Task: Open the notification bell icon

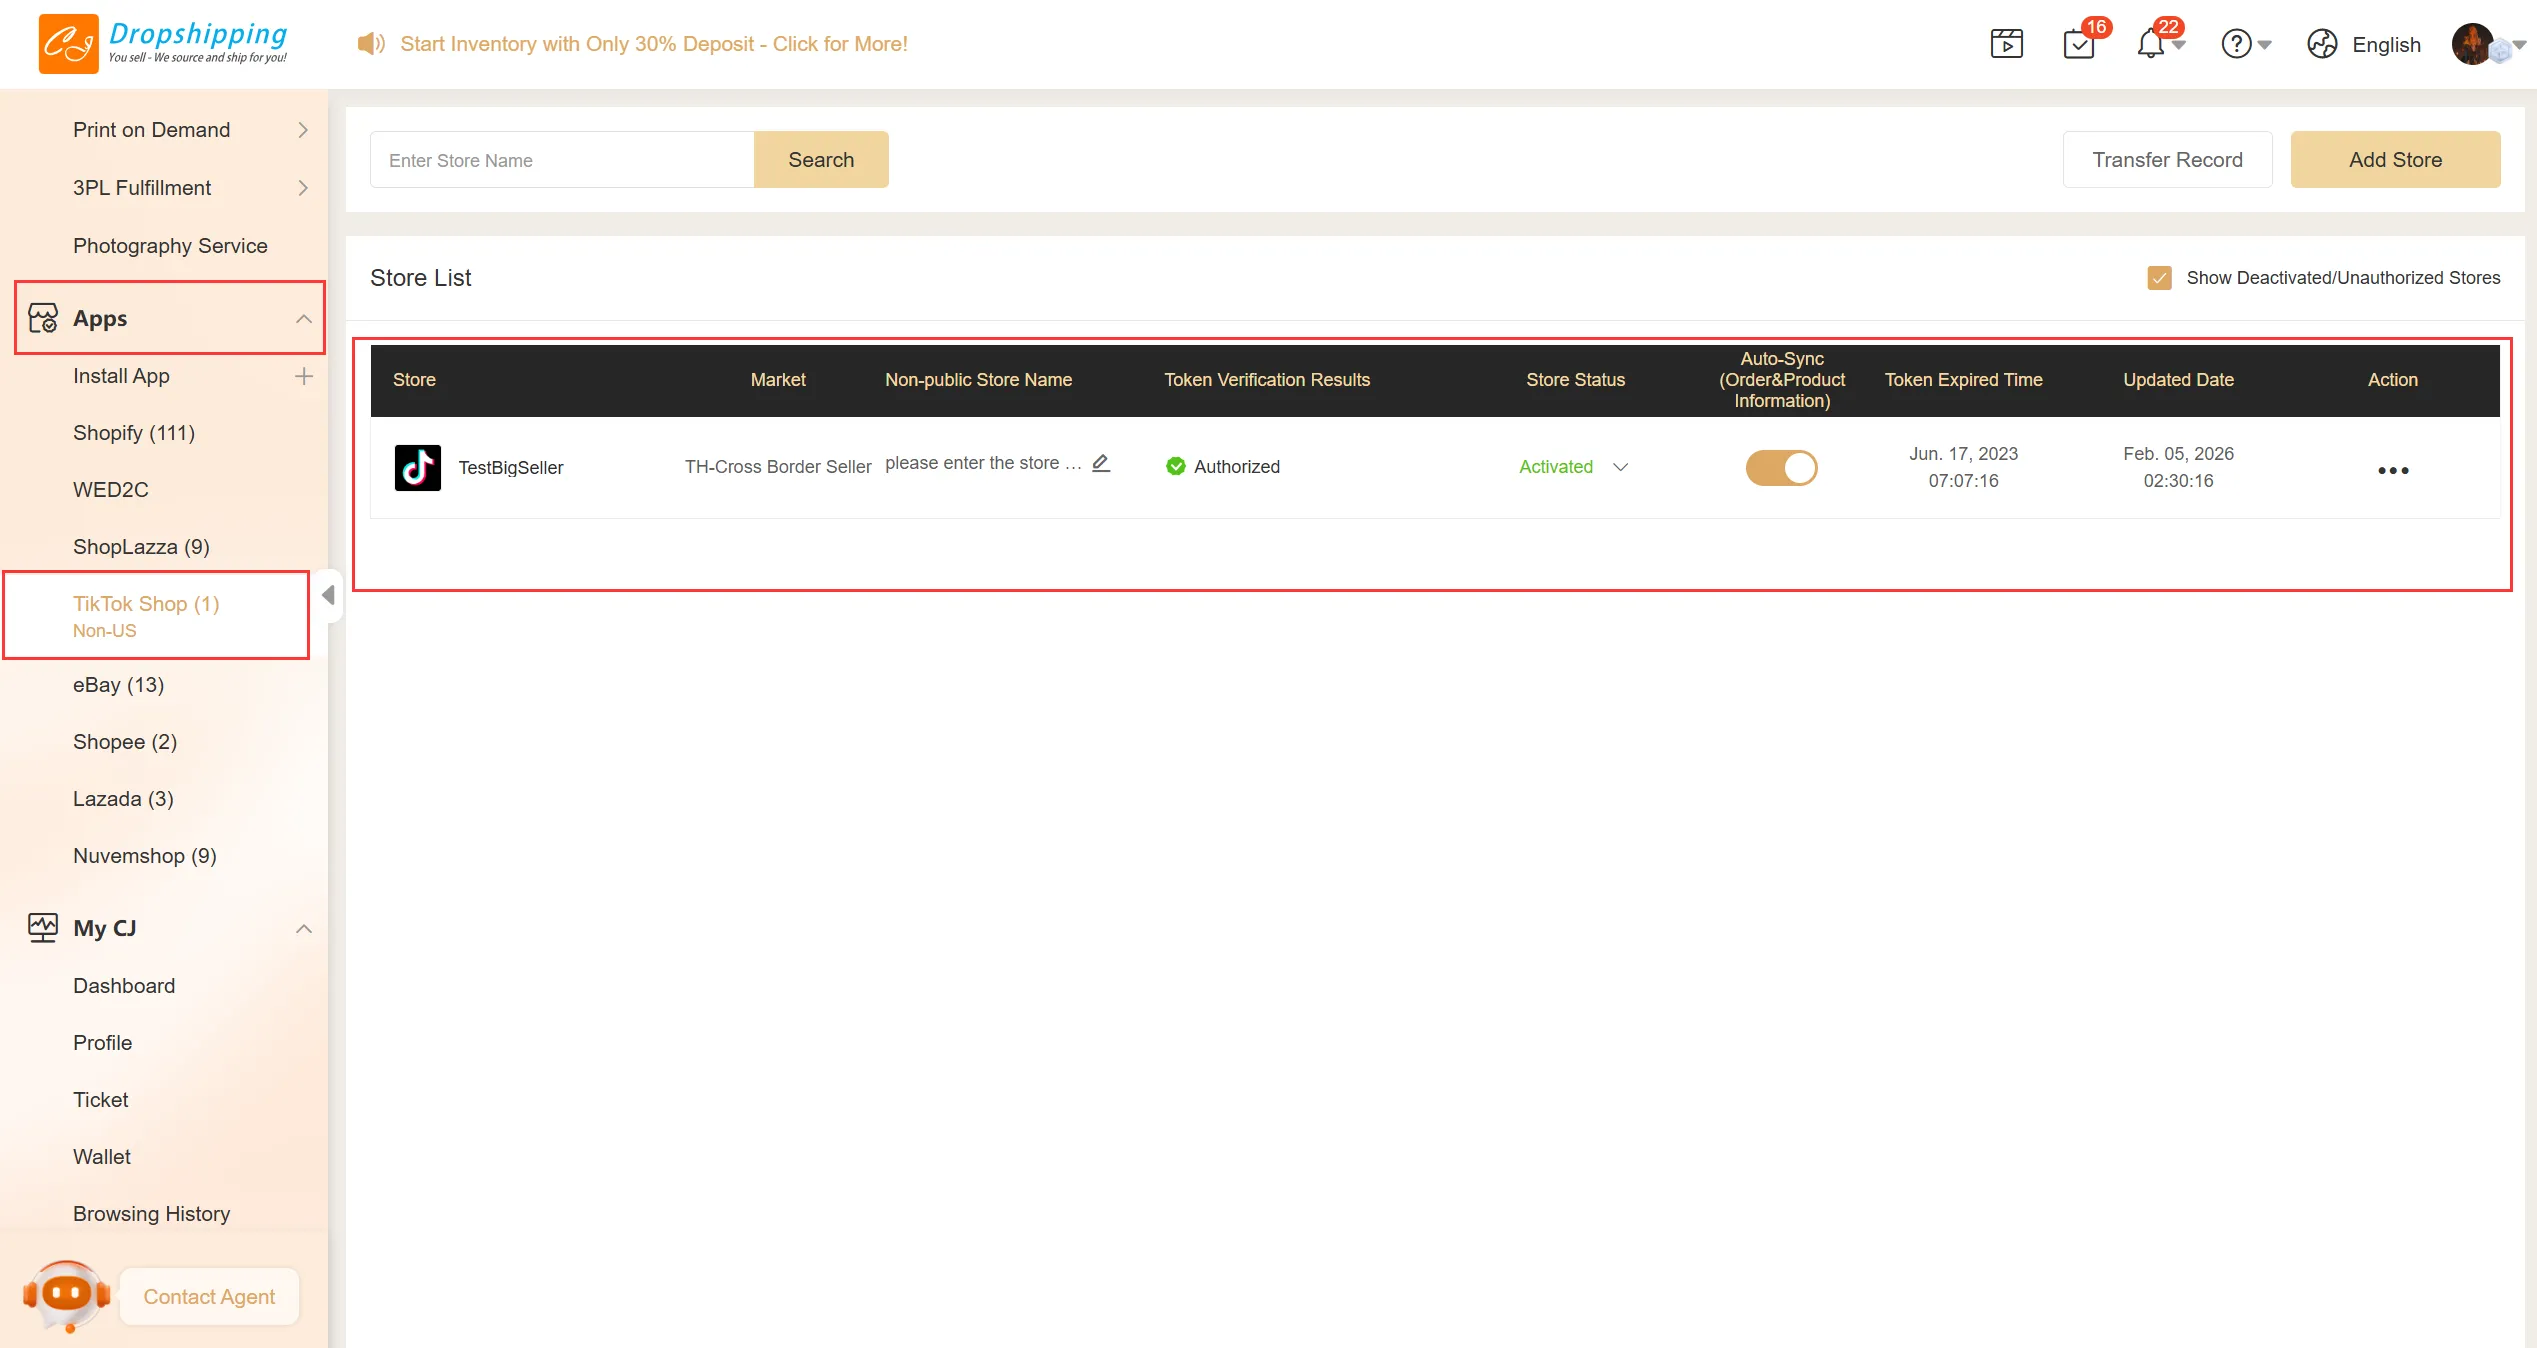Action: coord(2151,44)
